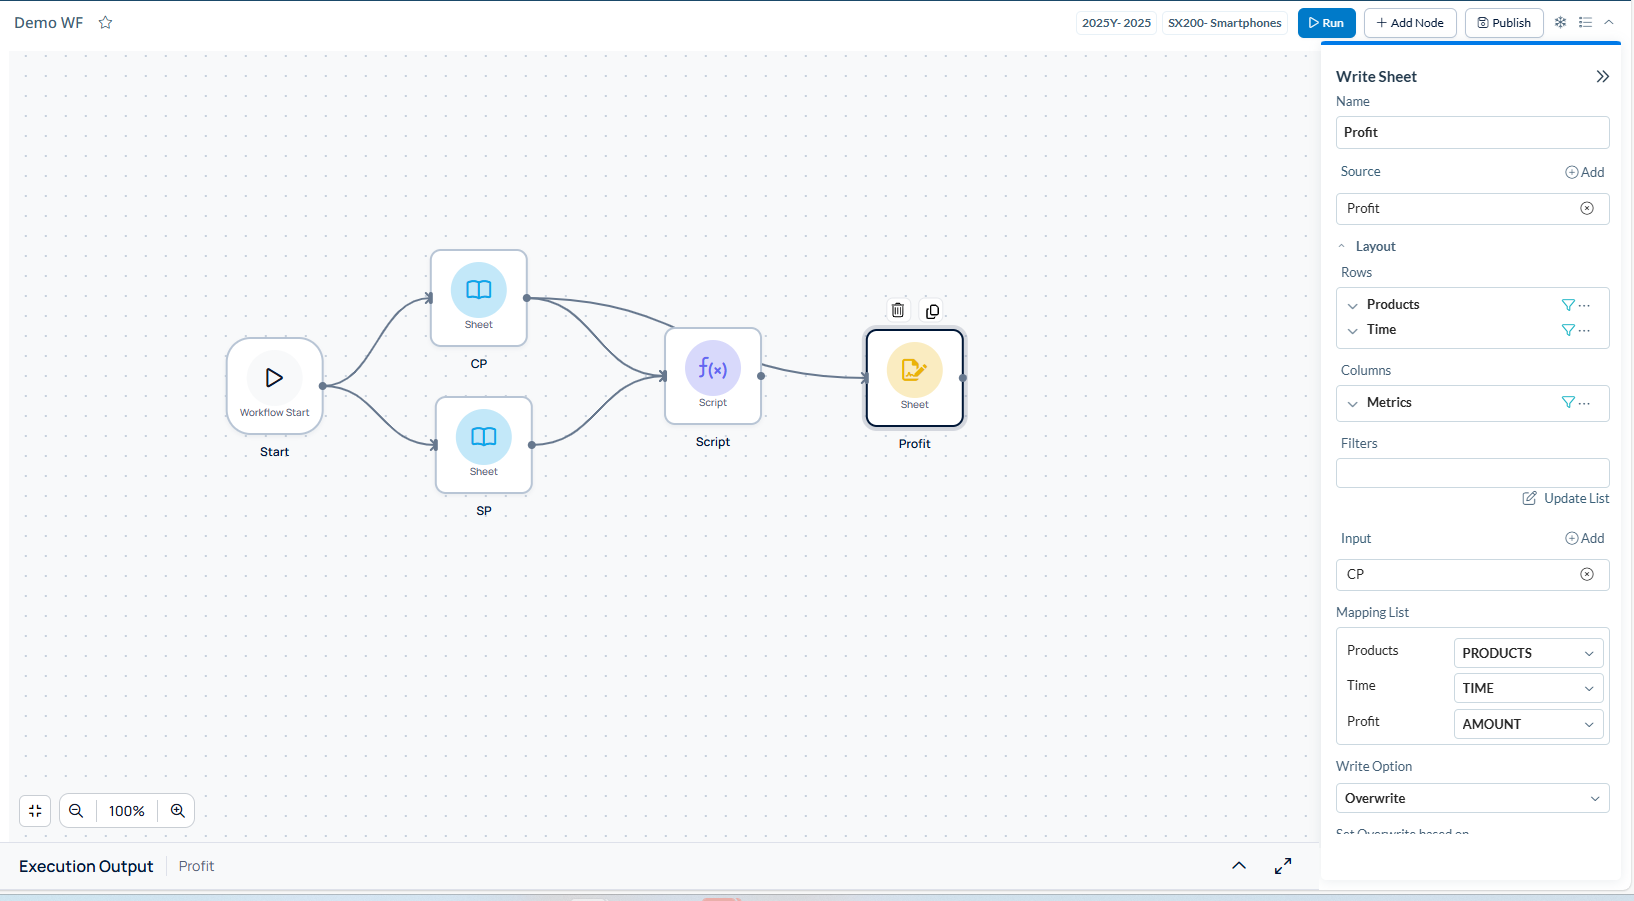Select the Script function node
This screenshot has height=901, width=1634.
[713, 376]
